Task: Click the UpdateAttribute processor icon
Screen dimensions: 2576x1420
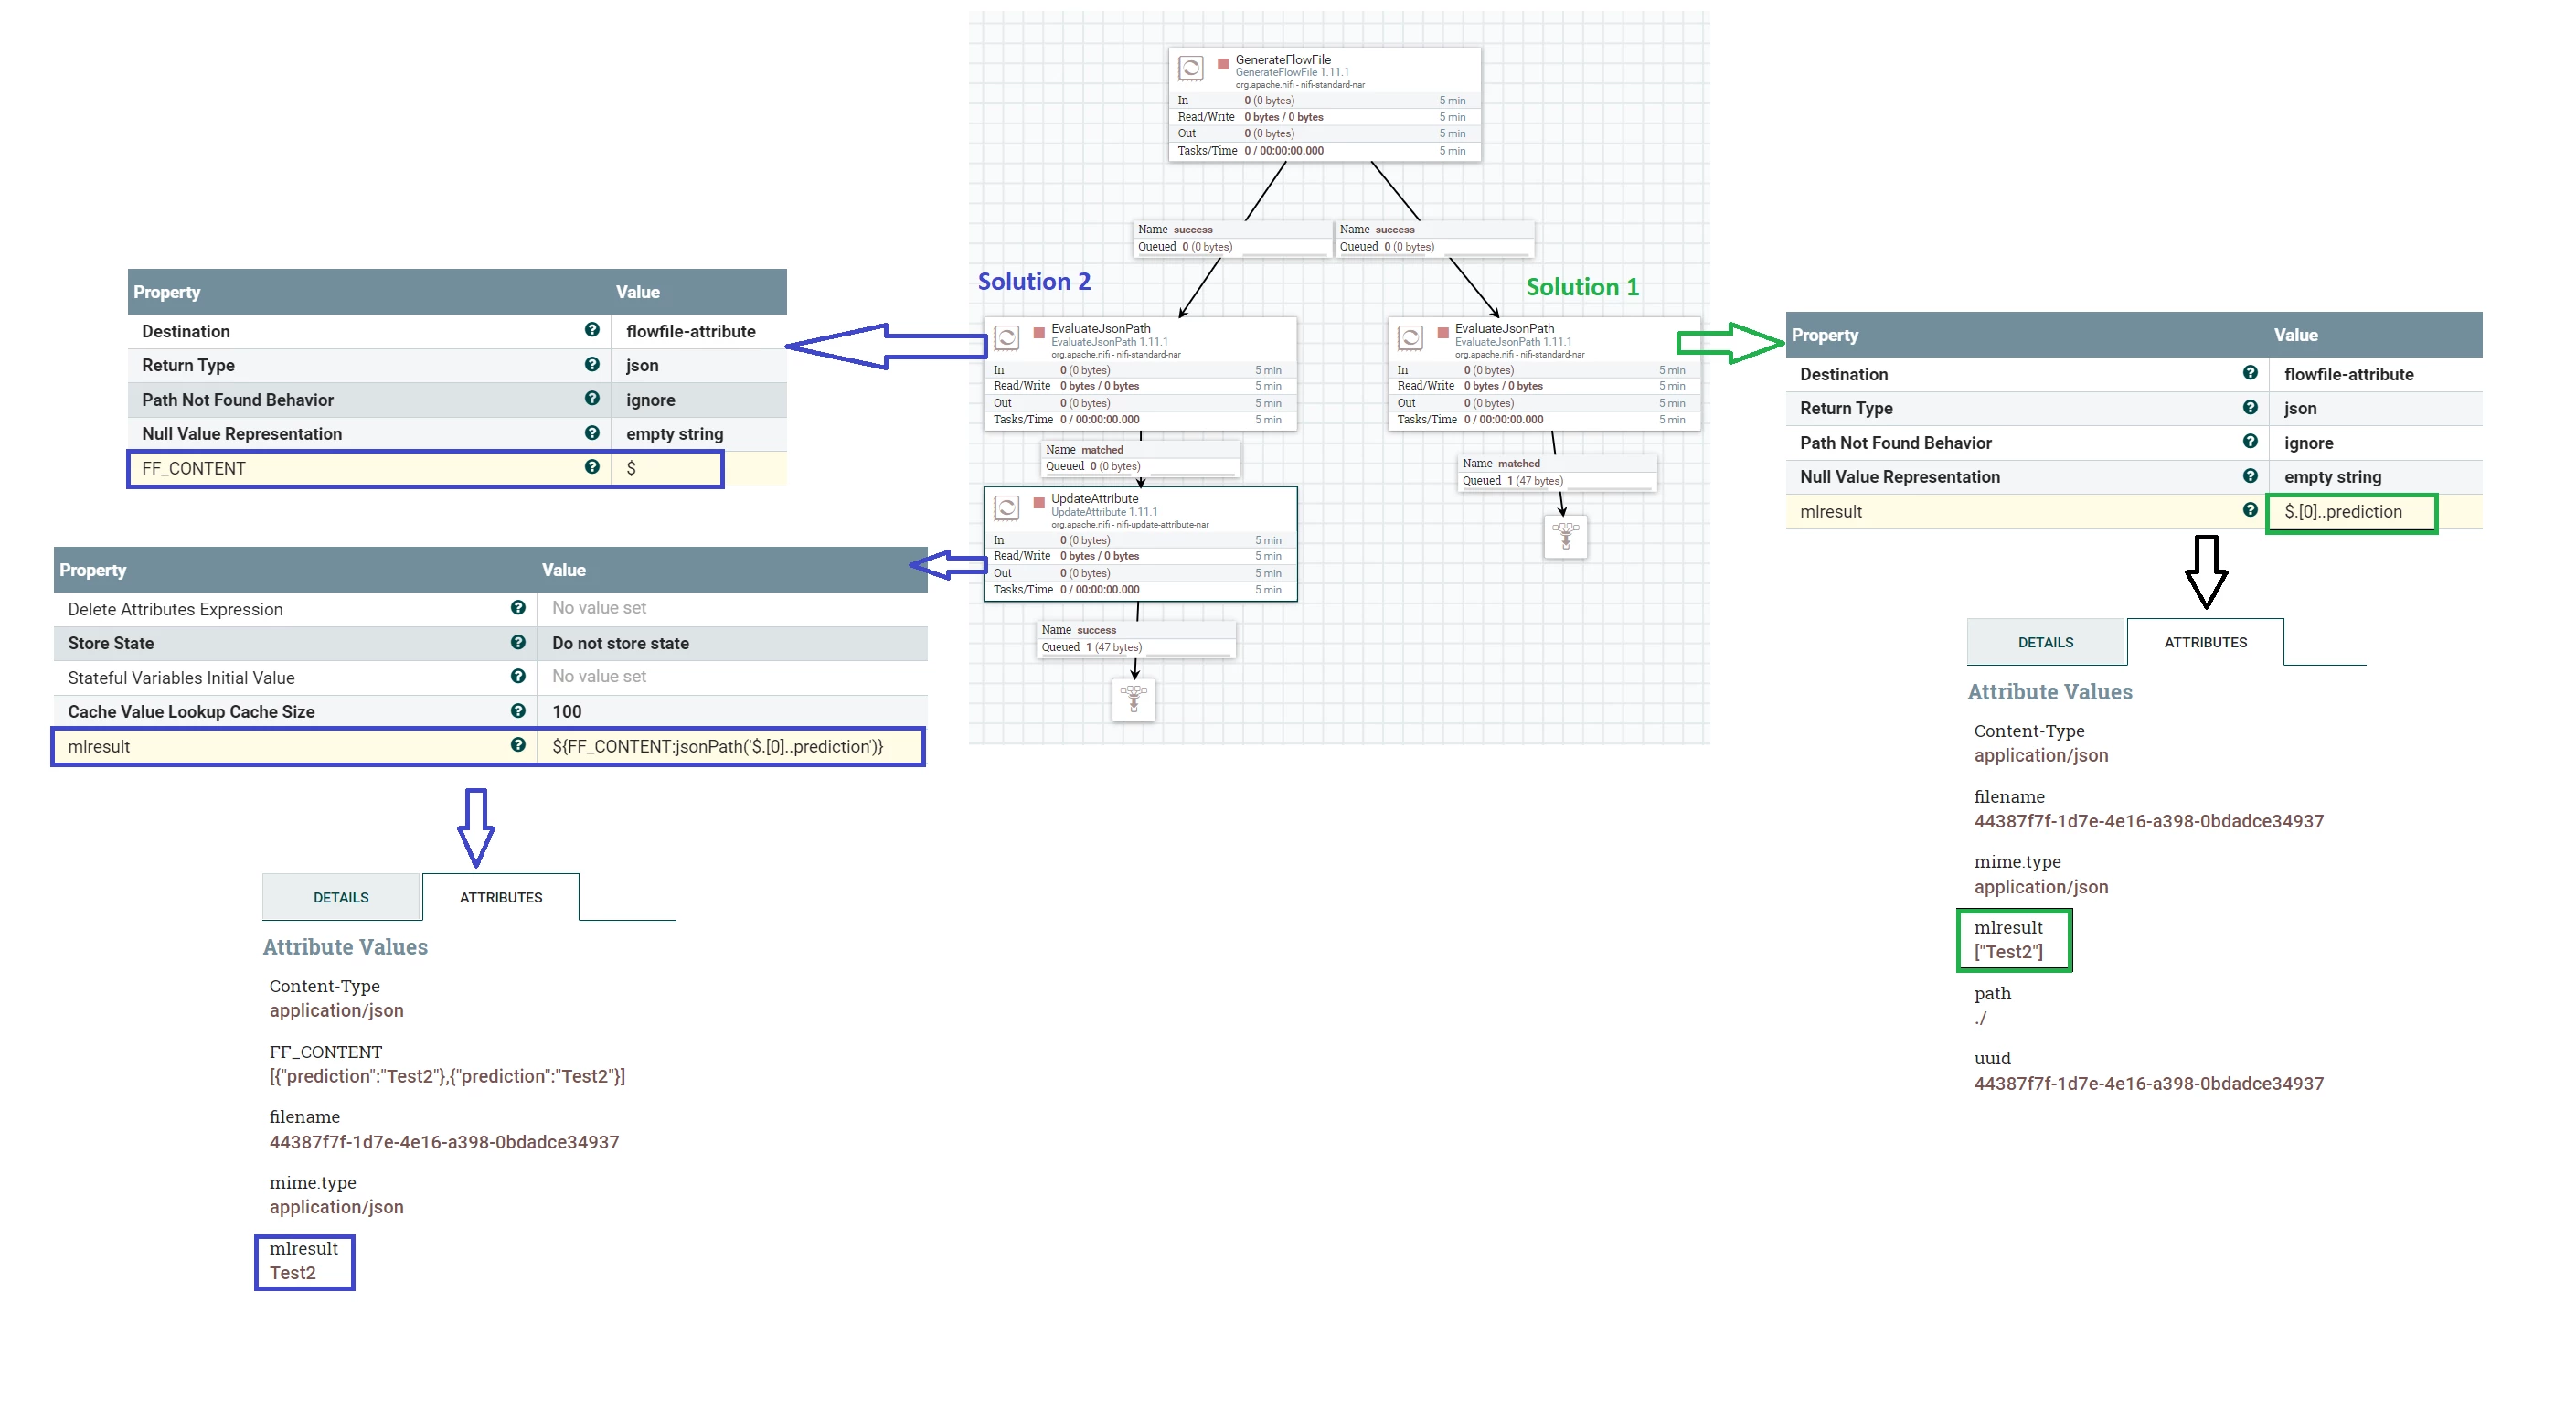Action: 1007,508
